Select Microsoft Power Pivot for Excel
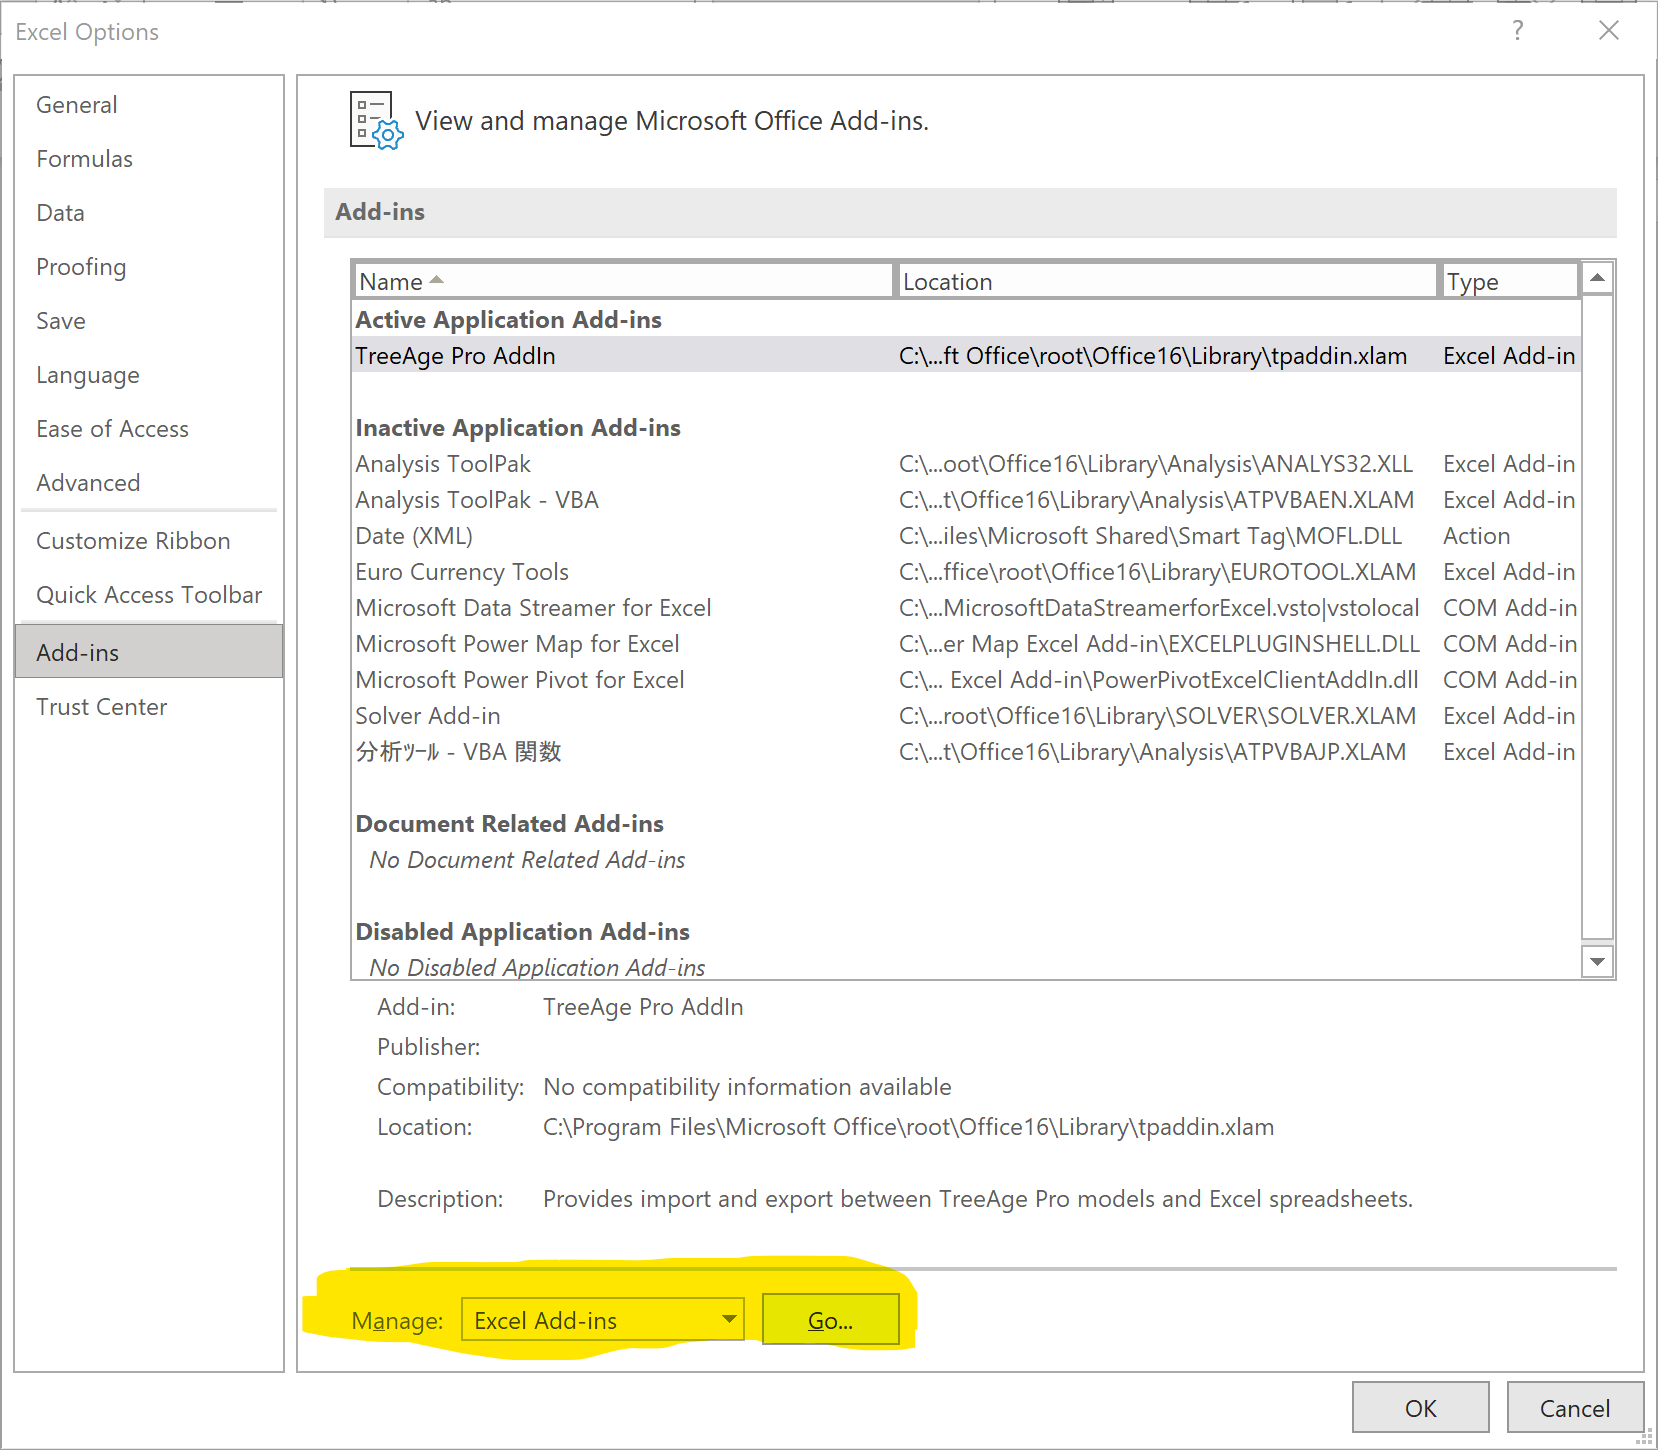1658x1450 pixels. click(x=520, y=680)
